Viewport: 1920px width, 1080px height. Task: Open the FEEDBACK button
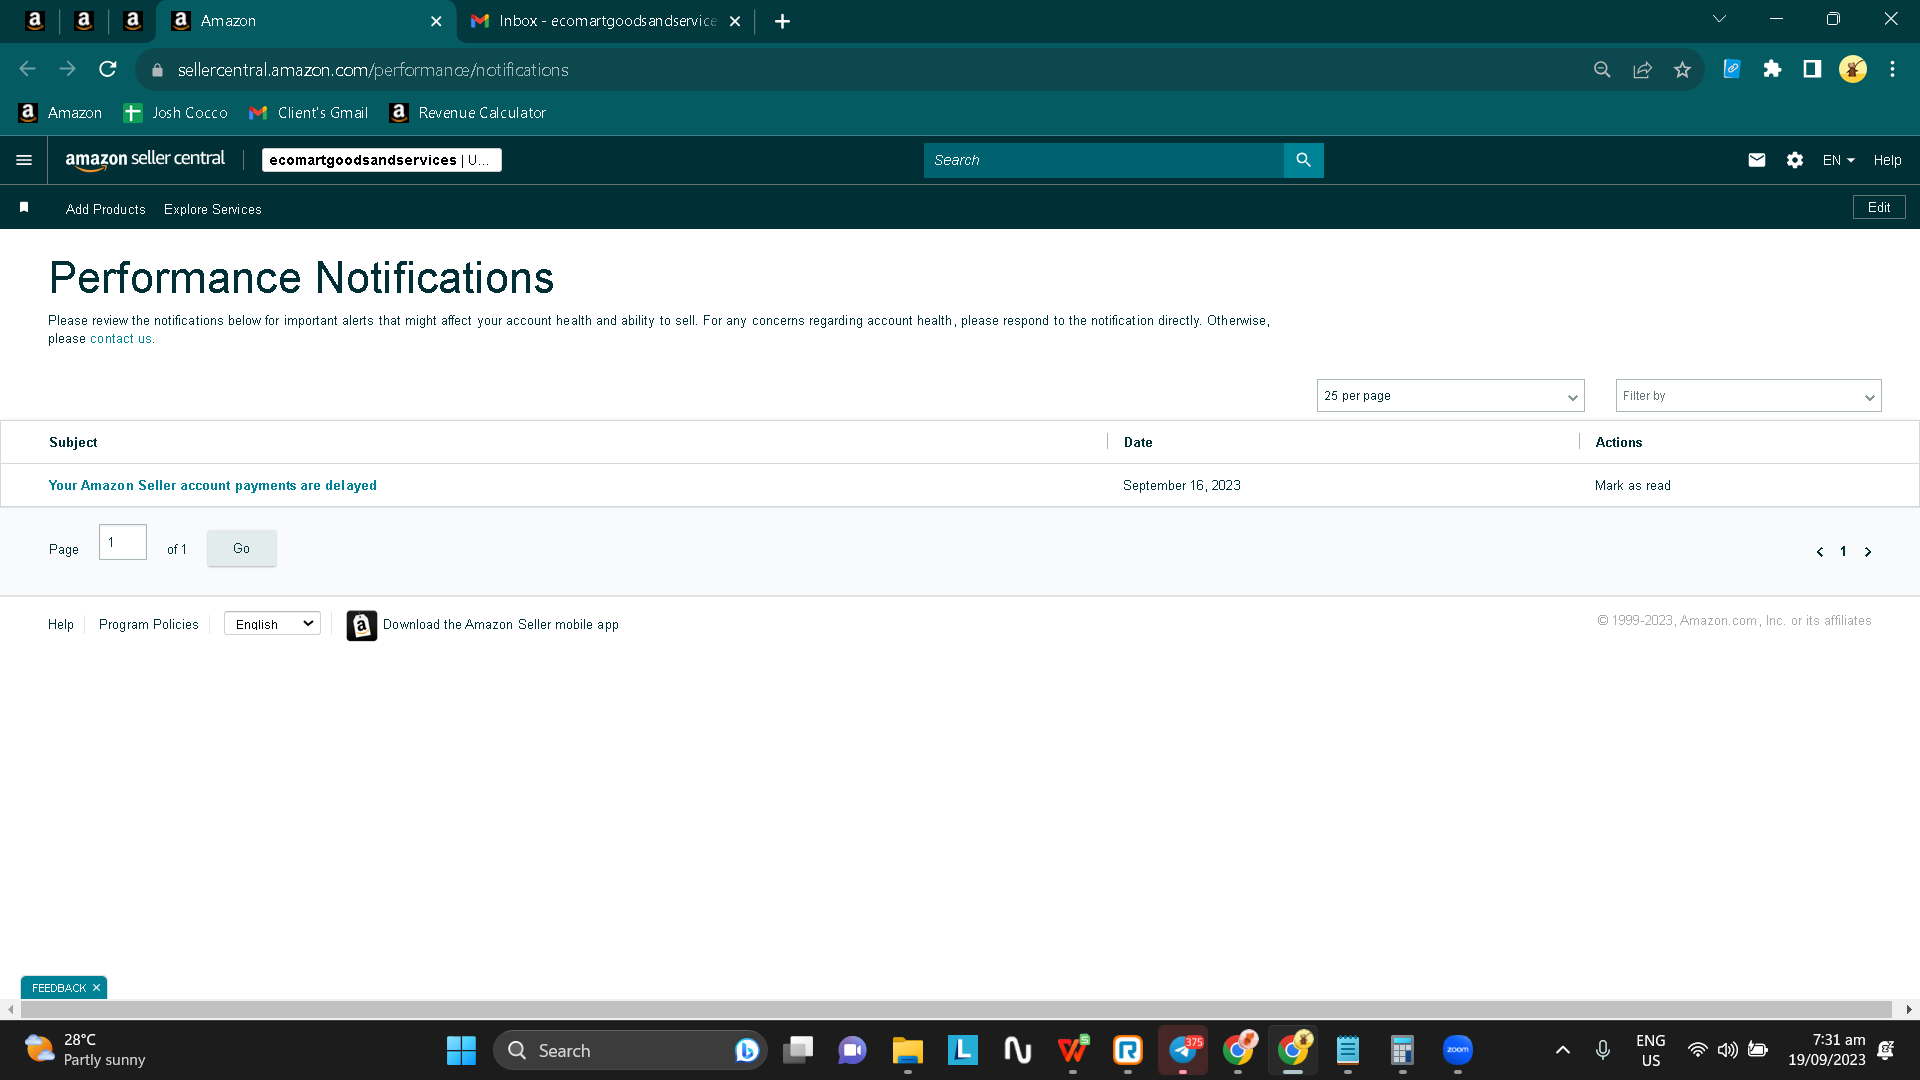[x=59, y=988]
